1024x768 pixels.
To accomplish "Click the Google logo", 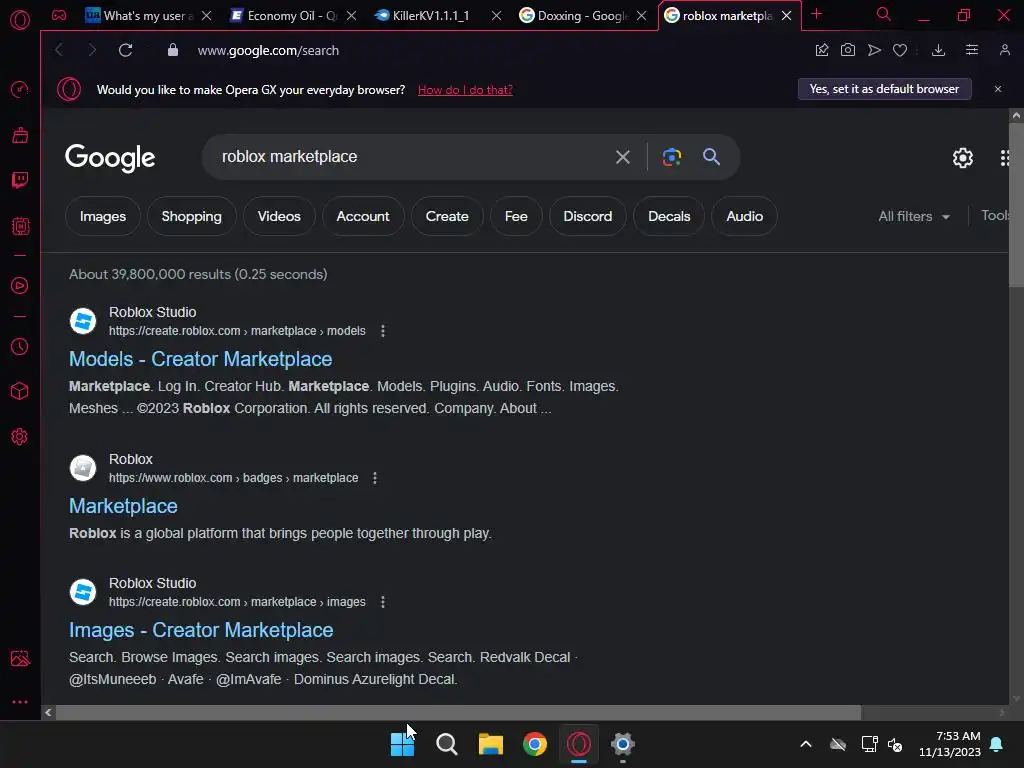I will (110, 158).
